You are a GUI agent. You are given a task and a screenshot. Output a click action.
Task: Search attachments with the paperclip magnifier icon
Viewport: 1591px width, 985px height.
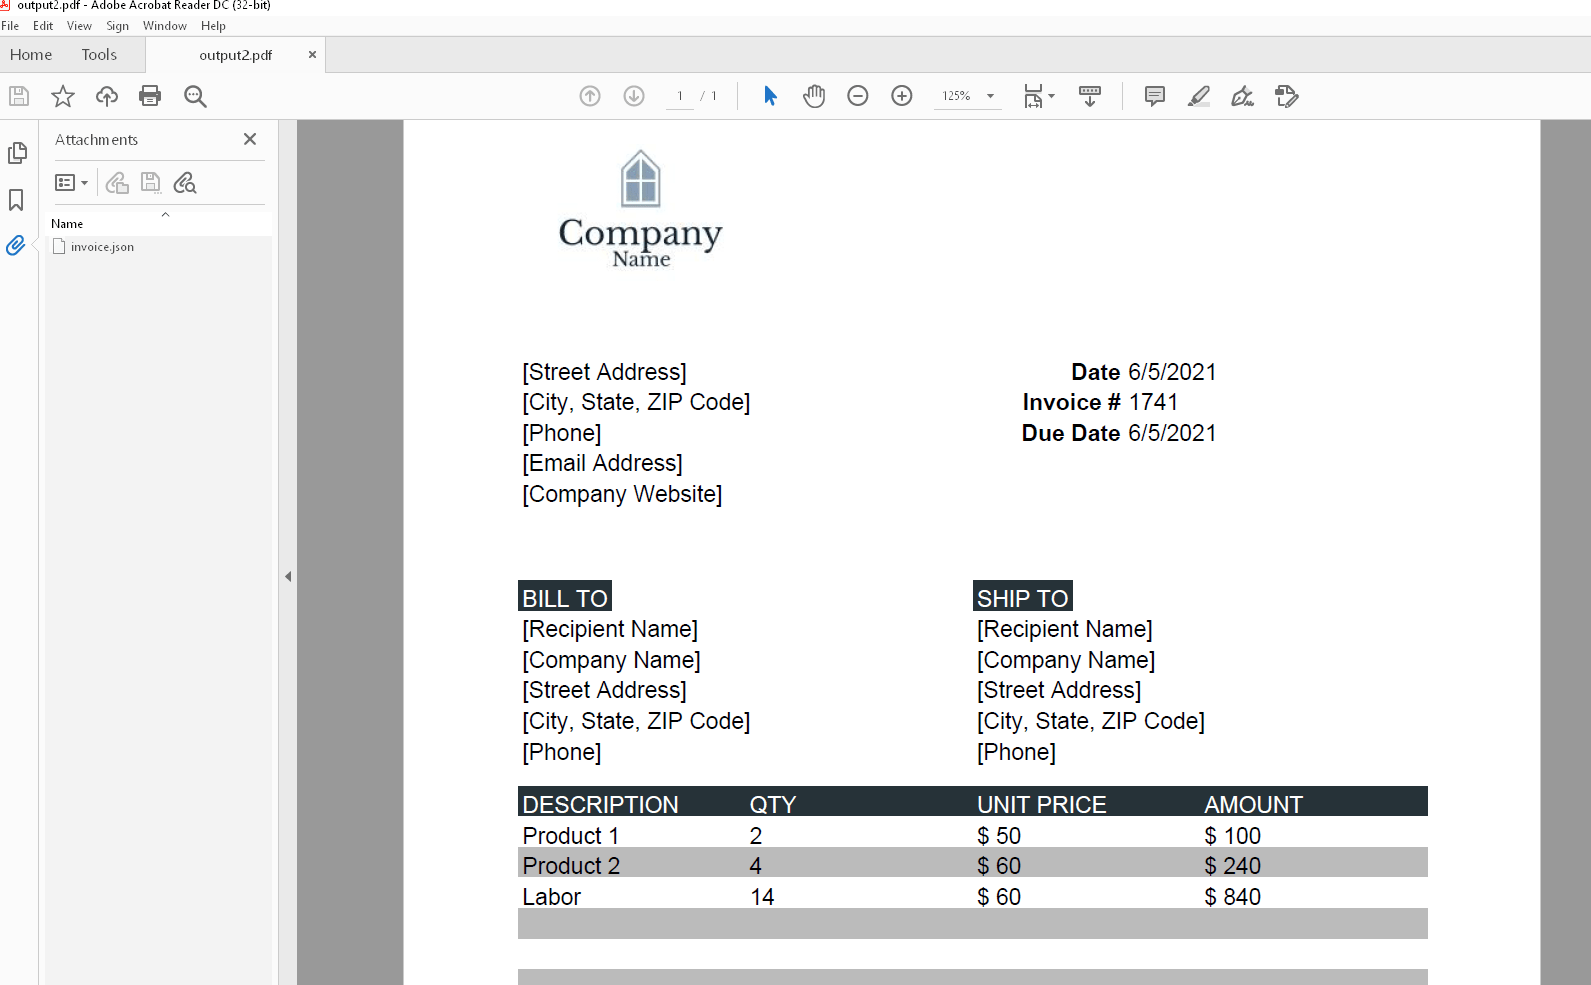click(x=184, y=182)
